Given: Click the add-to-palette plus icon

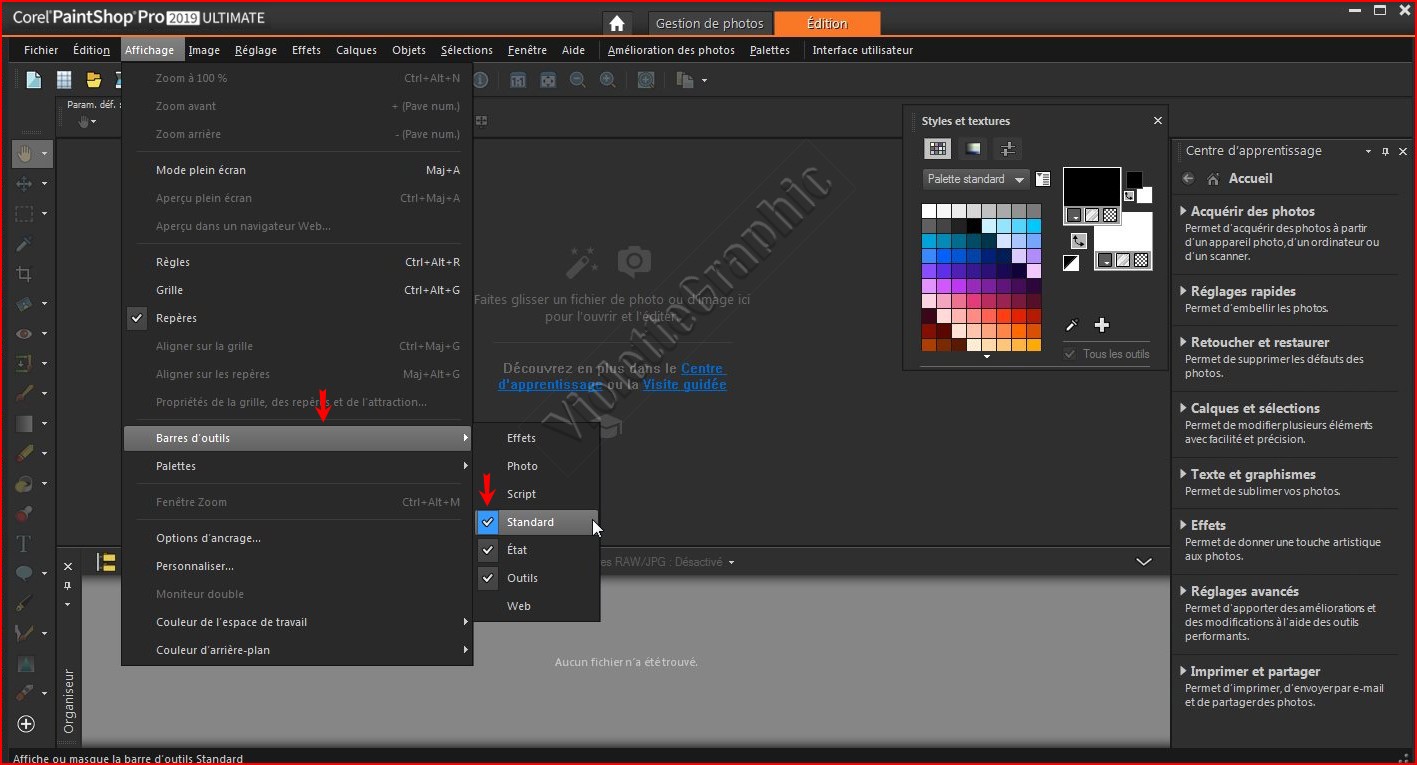Looking at the screenshot, I should click(1102, 325).
